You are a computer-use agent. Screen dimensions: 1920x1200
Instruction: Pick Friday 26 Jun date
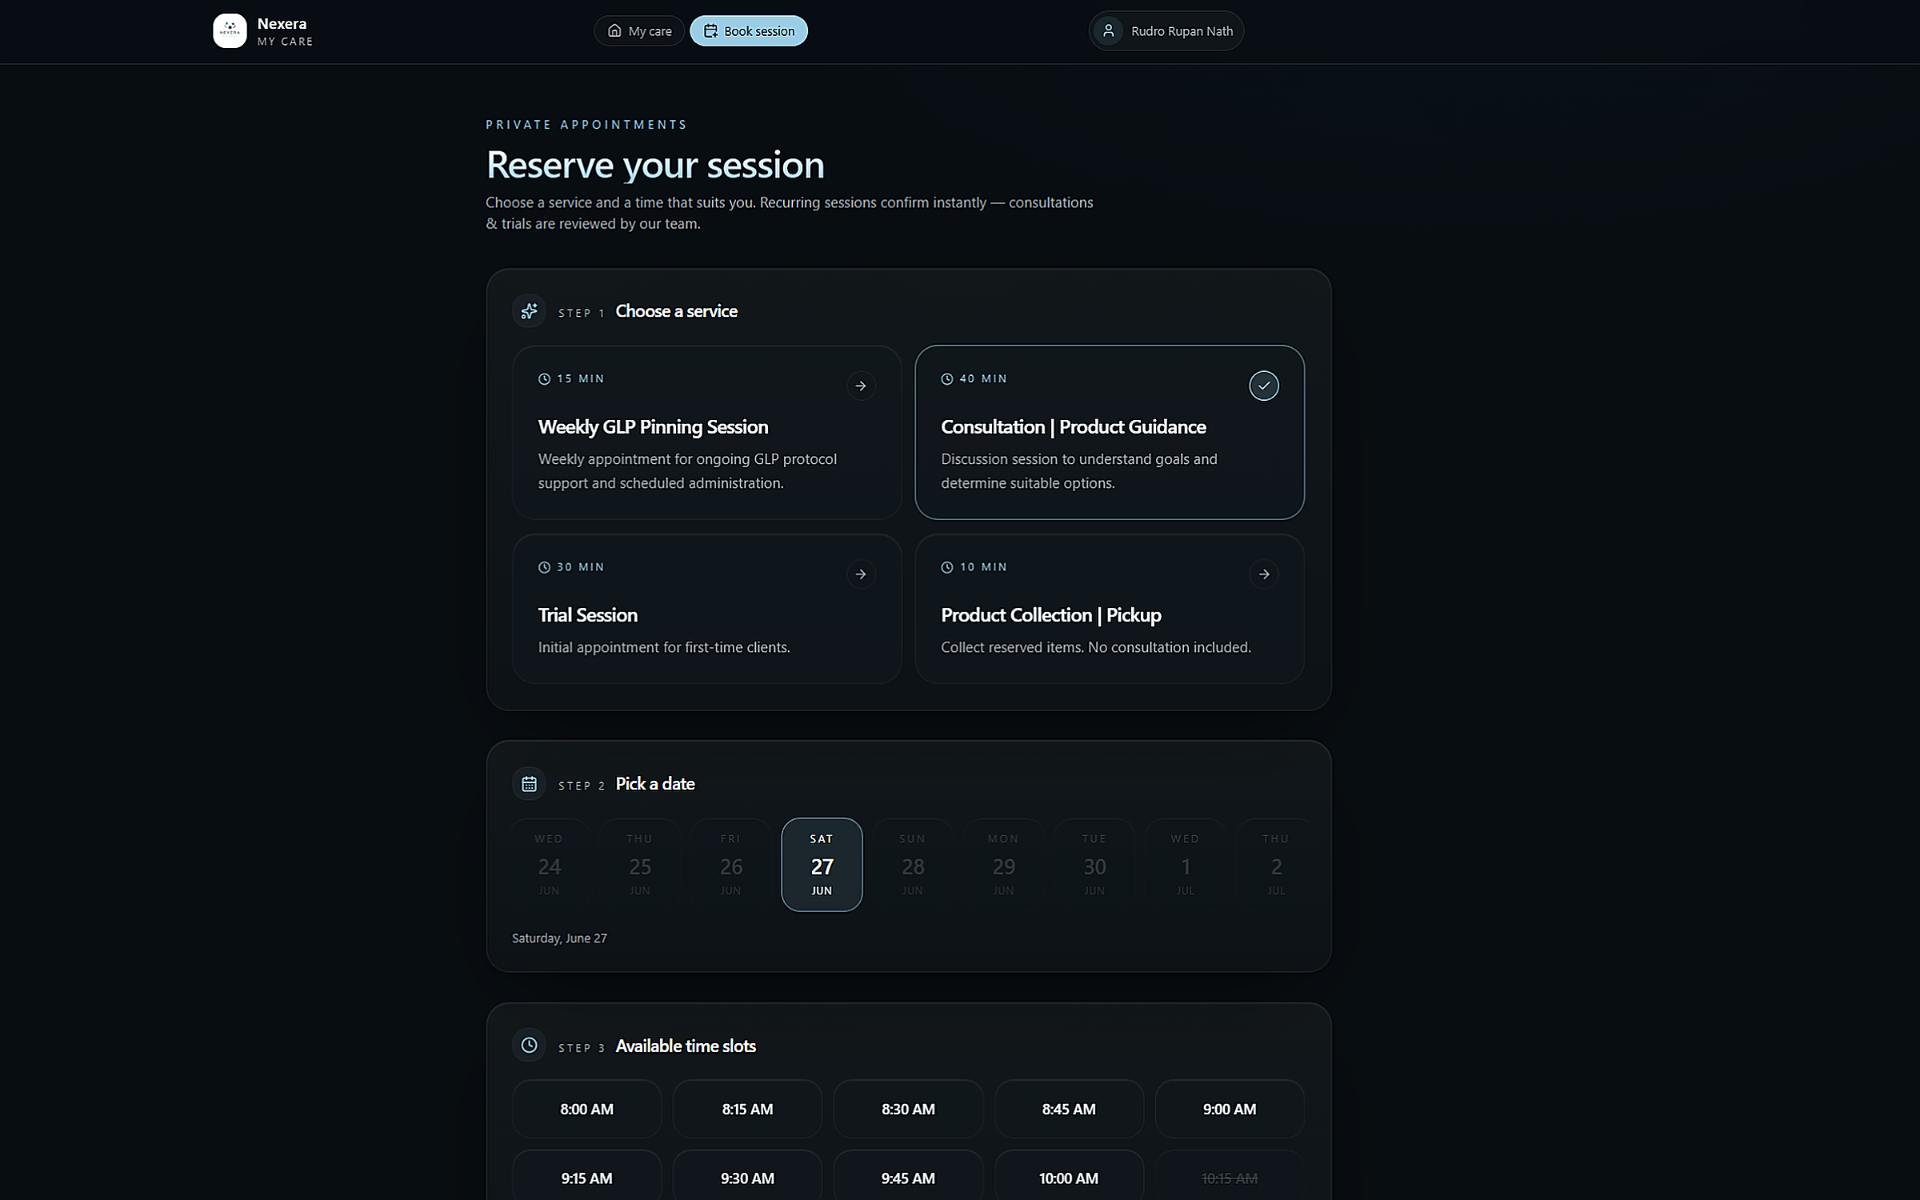pos(731,865)
